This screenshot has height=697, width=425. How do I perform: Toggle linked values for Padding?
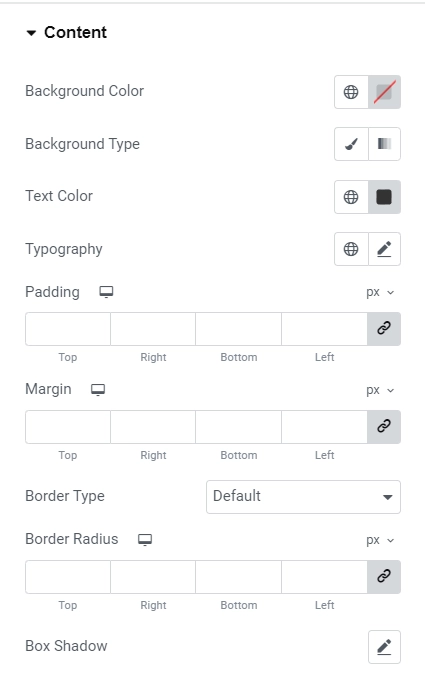(384, 329)
